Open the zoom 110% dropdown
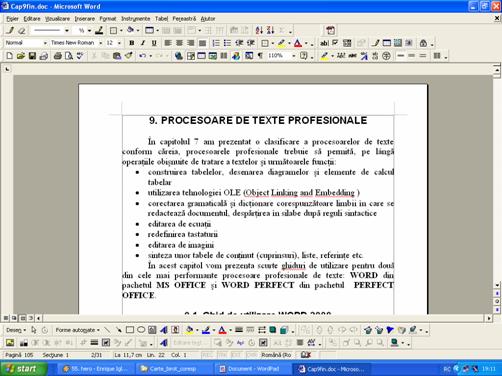This screenshot has height=376, width=502. 294,56
